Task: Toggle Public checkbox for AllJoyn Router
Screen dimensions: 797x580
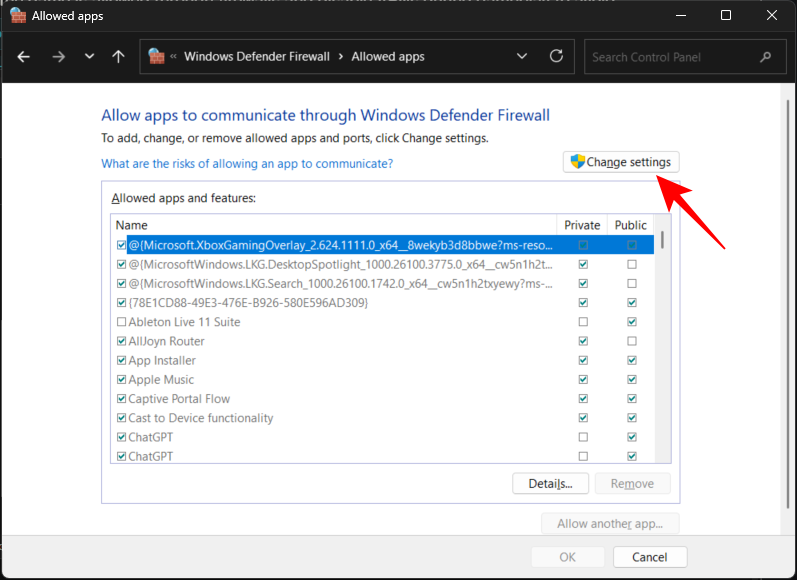Action: tap(631, 341)
